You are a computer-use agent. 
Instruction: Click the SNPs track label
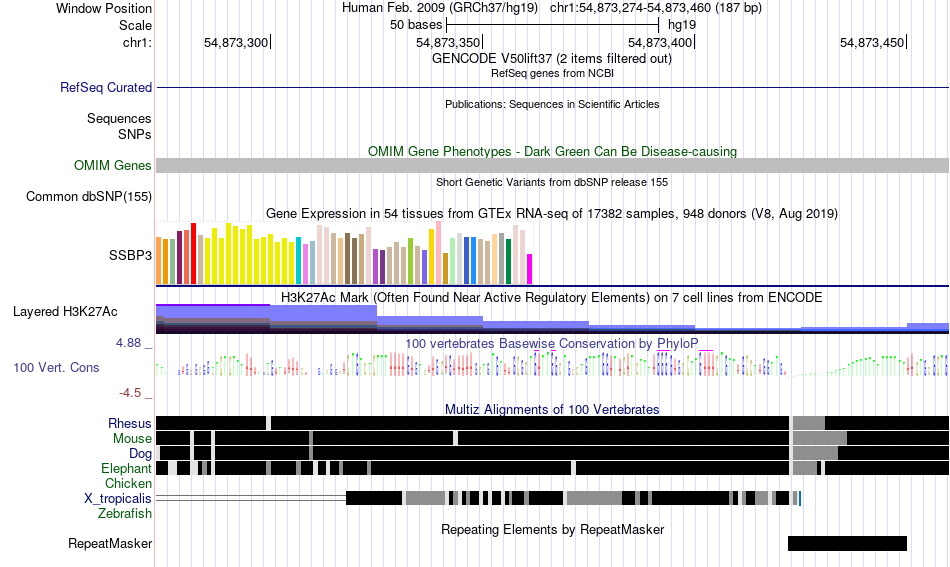coord(135,134)
